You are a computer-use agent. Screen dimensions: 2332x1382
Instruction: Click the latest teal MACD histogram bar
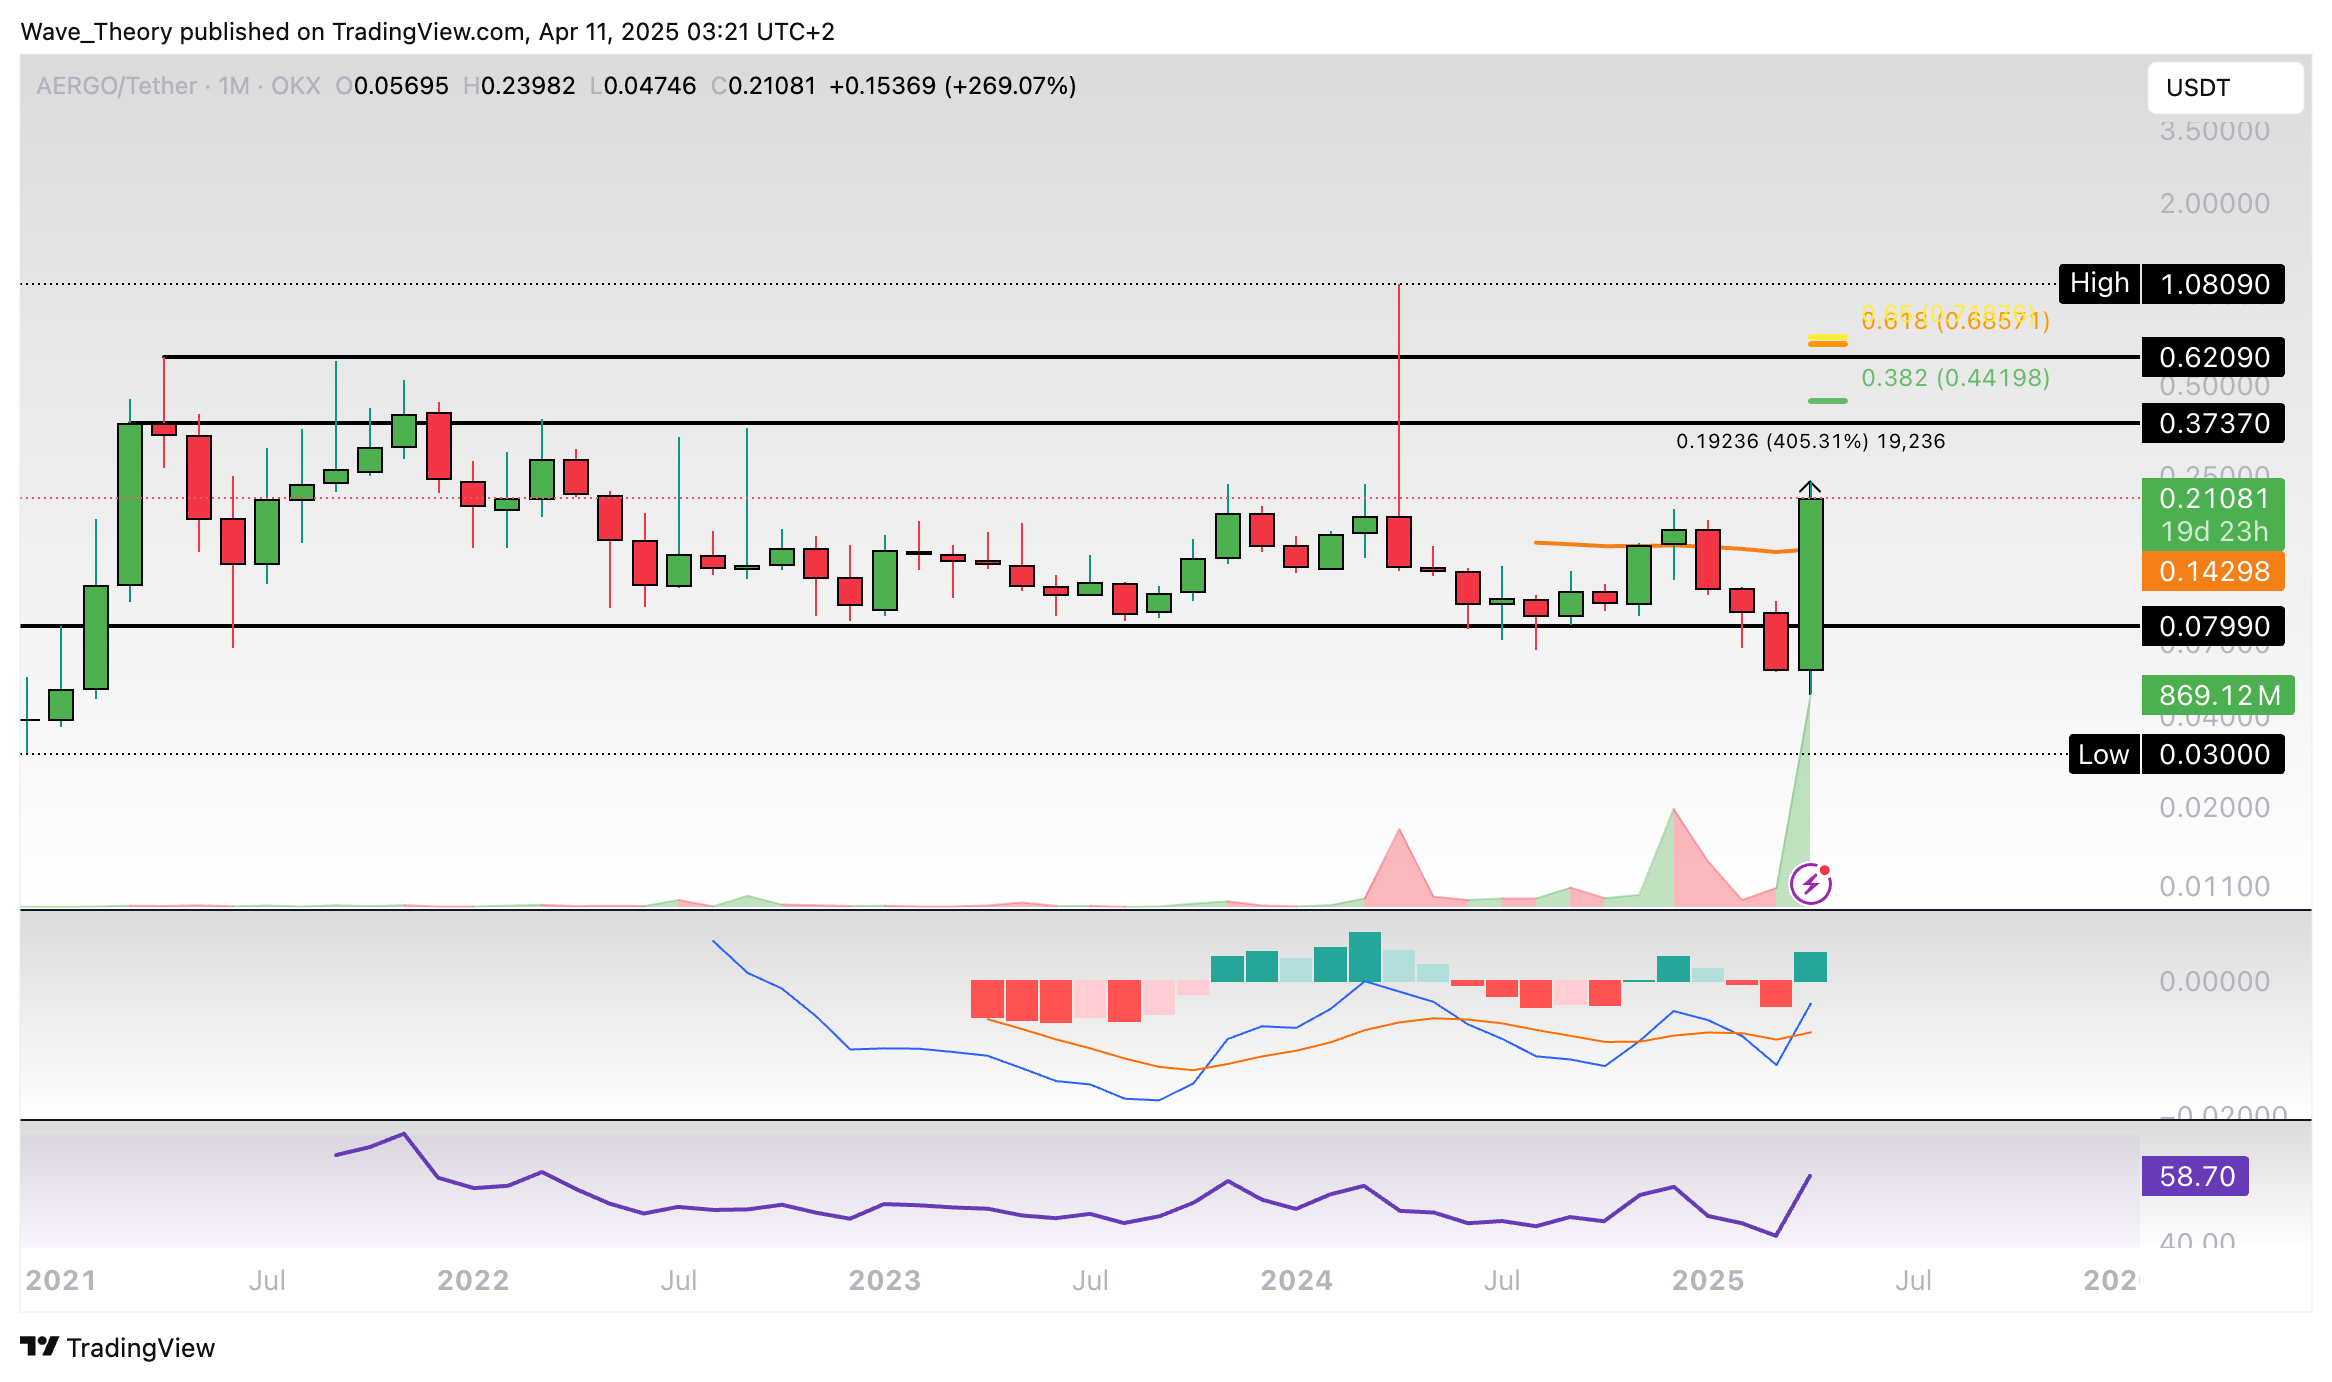[x=1810, y=966]
